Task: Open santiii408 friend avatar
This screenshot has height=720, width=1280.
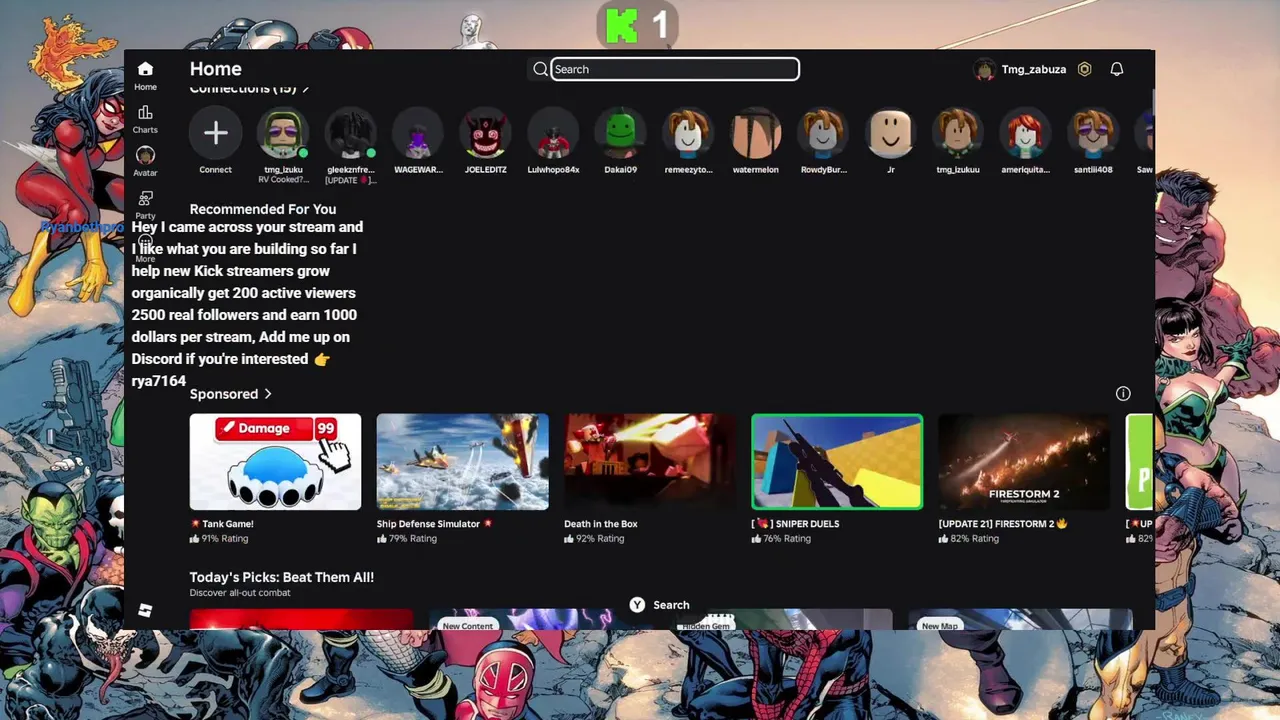Action: (x=1093, y=133)
